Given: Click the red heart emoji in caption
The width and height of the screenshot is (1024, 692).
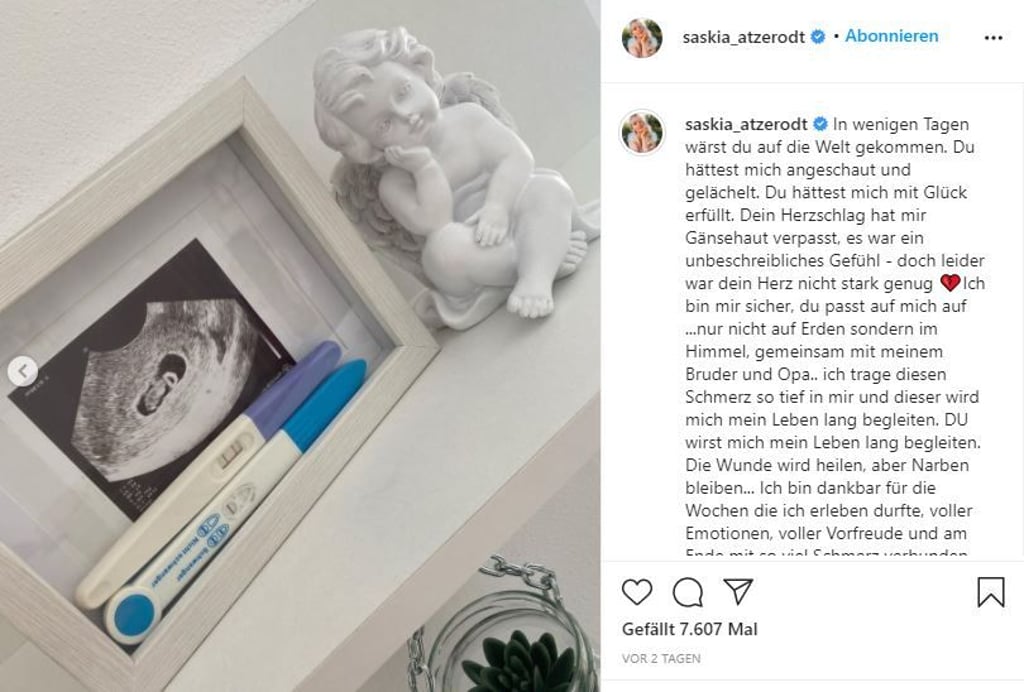Looking at the screenshot, I should point(950,283).
